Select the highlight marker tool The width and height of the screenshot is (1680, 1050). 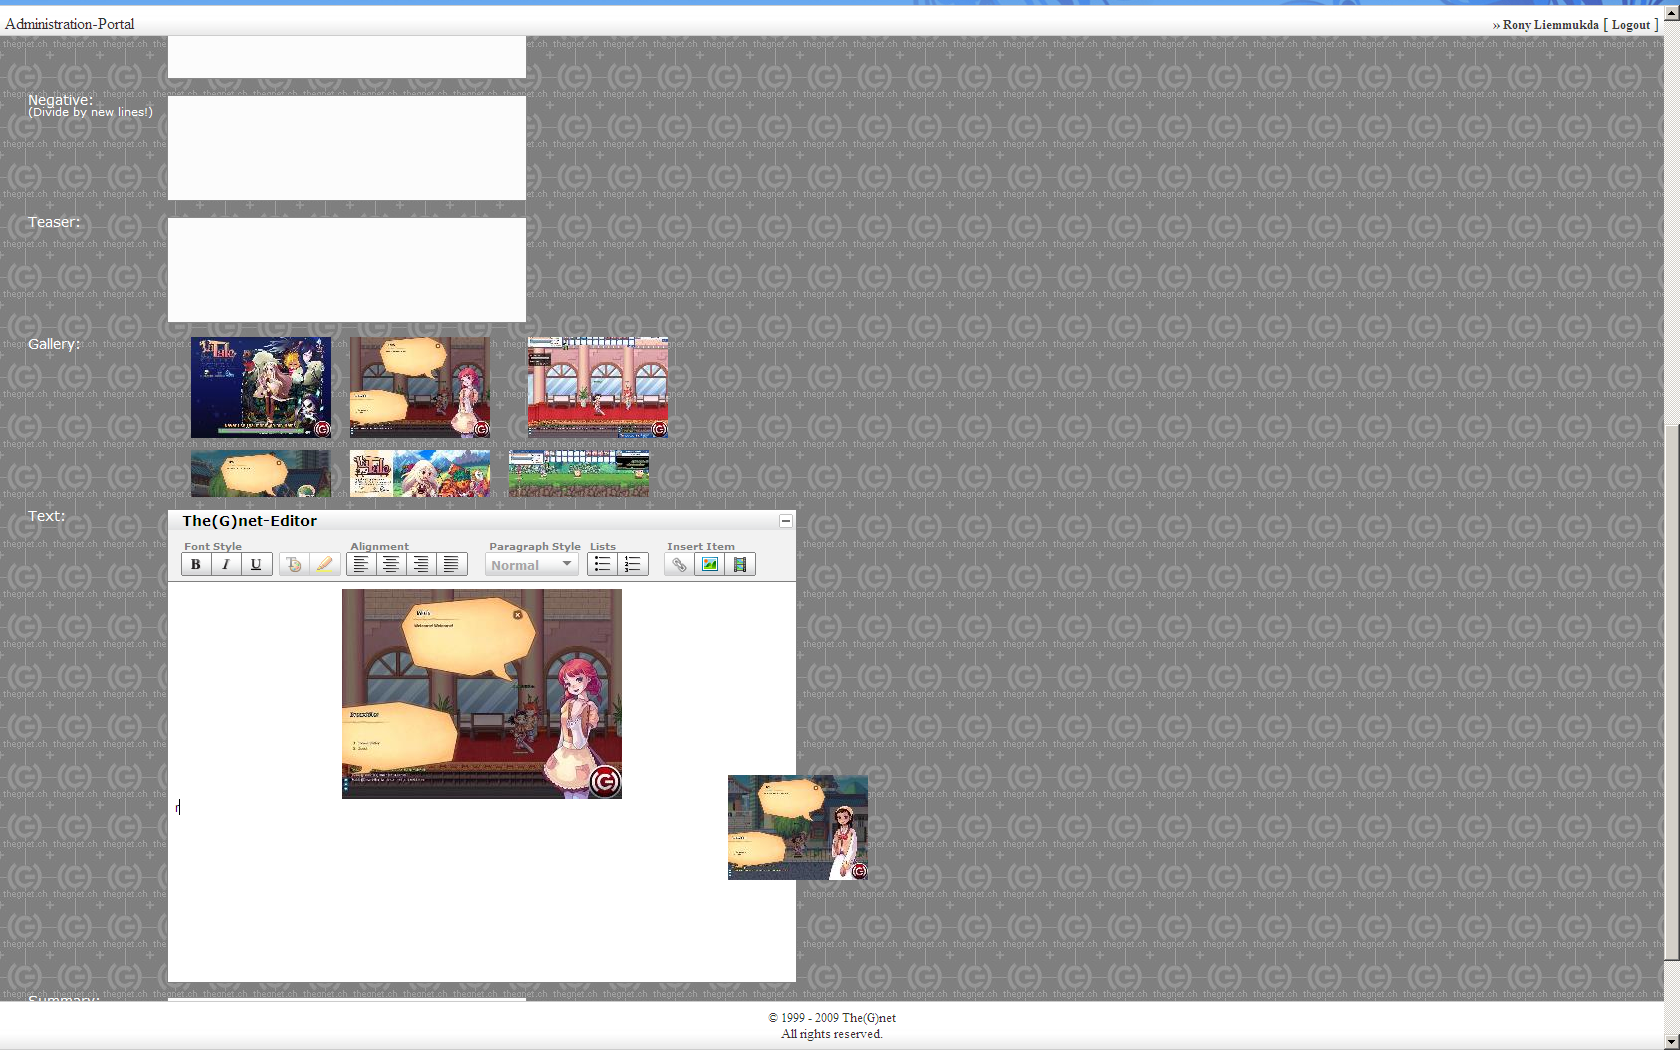[x=324, y=565]
